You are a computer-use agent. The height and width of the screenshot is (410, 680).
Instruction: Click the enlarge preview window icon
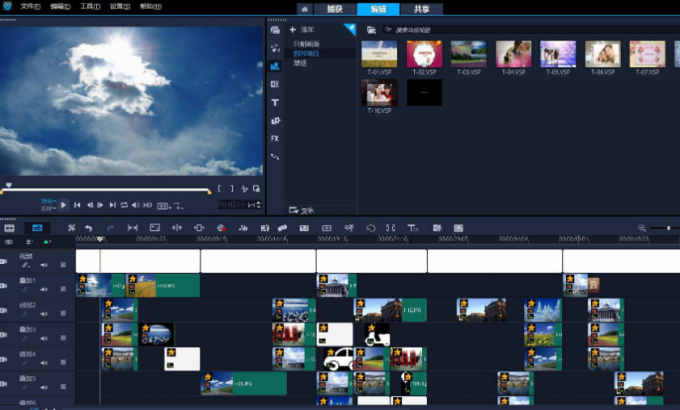(256, 188)
